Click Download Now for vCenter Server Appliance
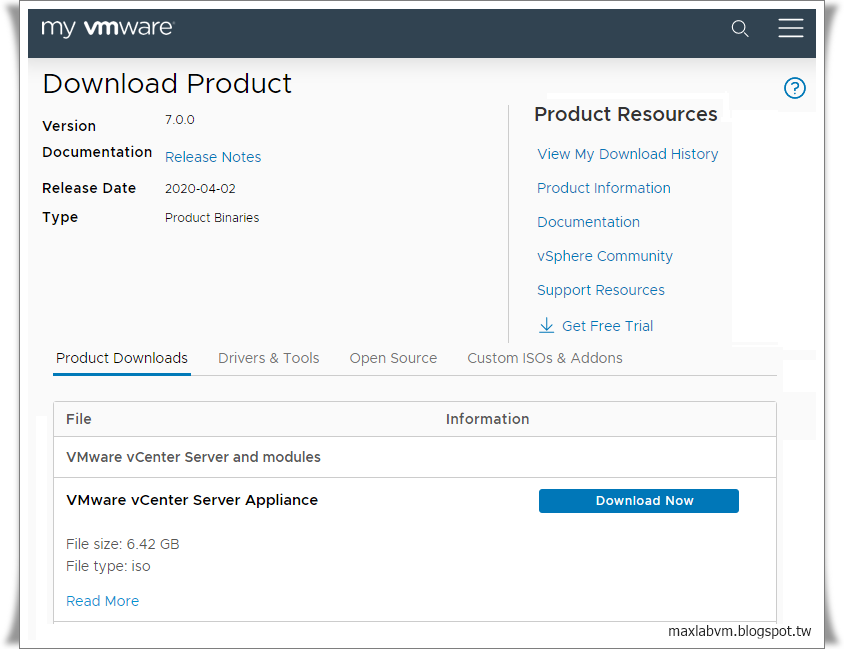 pos(638,500)
